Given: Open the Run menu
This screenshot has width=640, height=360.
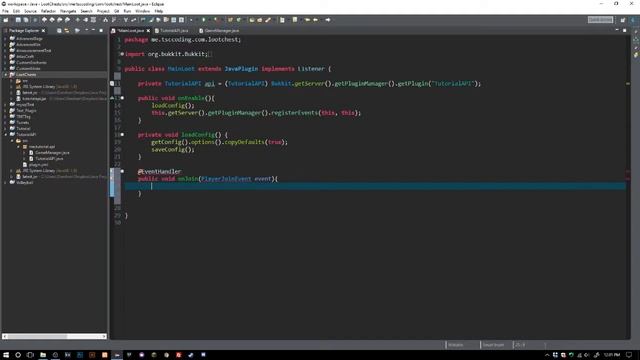Looking at the screenshot, I should pyautogui.click(x=127, y=11).
